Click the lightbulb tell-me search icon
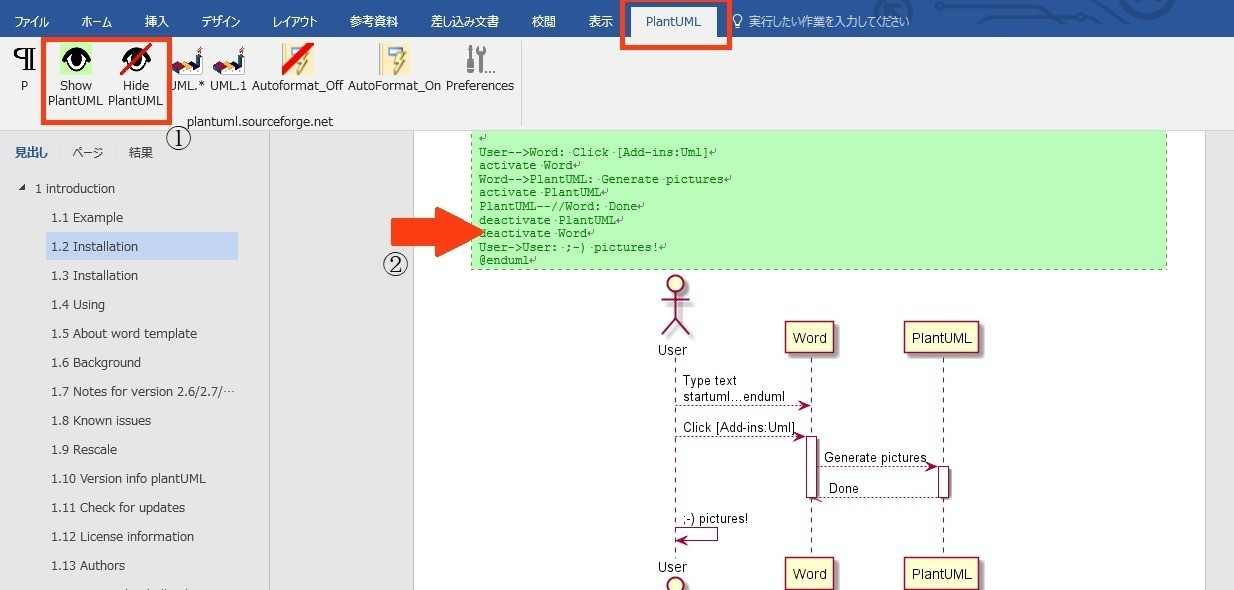The image size is (1234, 590). pyautogui.click(x=738, y=21)
